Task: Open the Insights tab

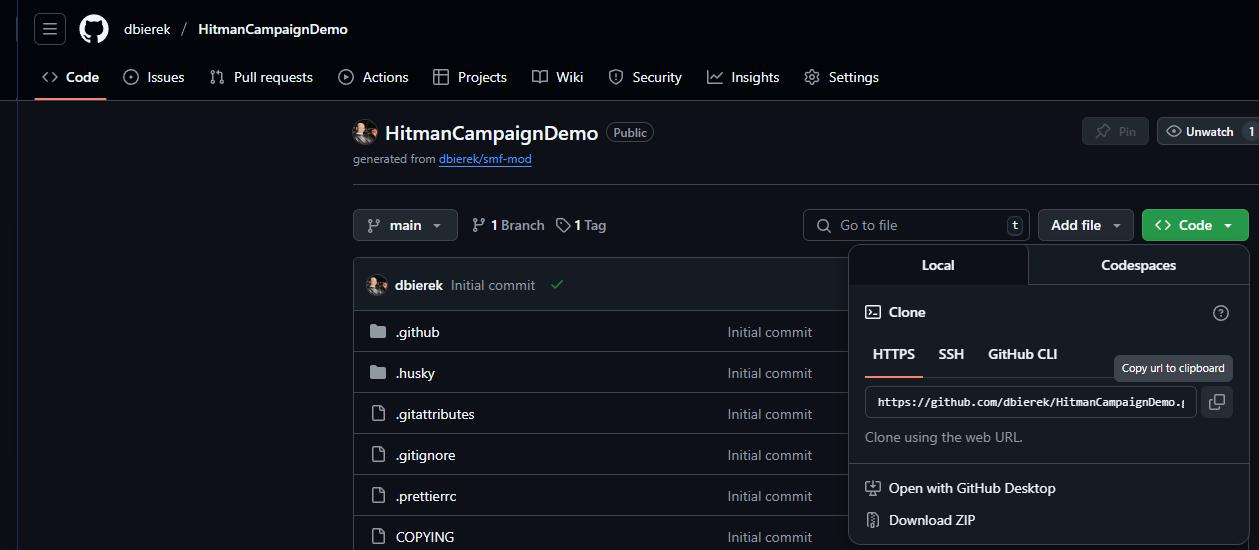Action: tap(743, 77)
